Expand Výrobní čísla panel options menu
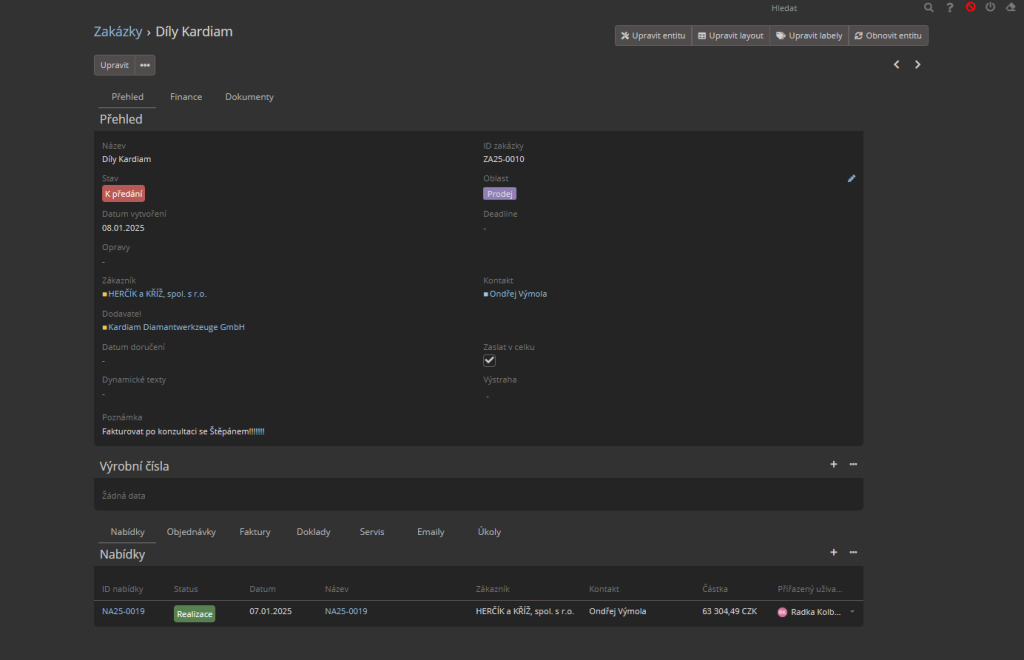 853,465
